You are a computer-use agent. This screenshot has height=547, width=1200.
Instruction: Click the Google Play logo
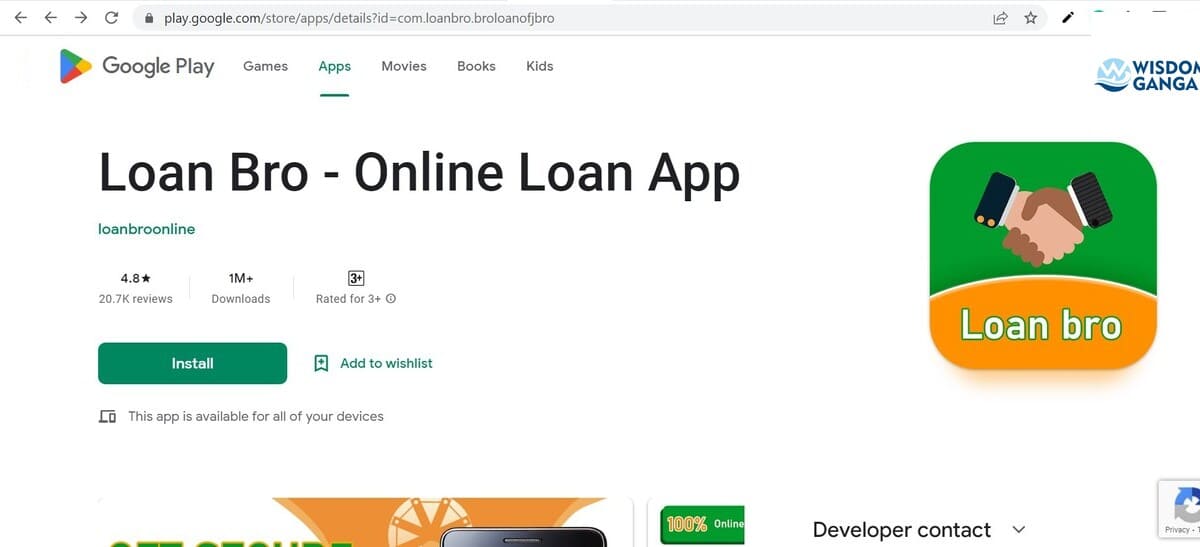(137, 66)
